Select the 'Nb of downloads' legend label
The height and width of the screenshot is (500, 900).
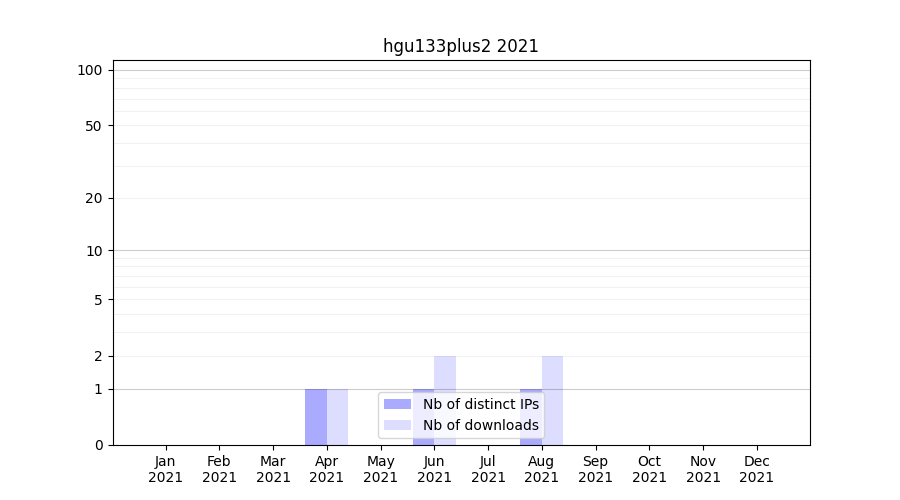tap(480, 425)
